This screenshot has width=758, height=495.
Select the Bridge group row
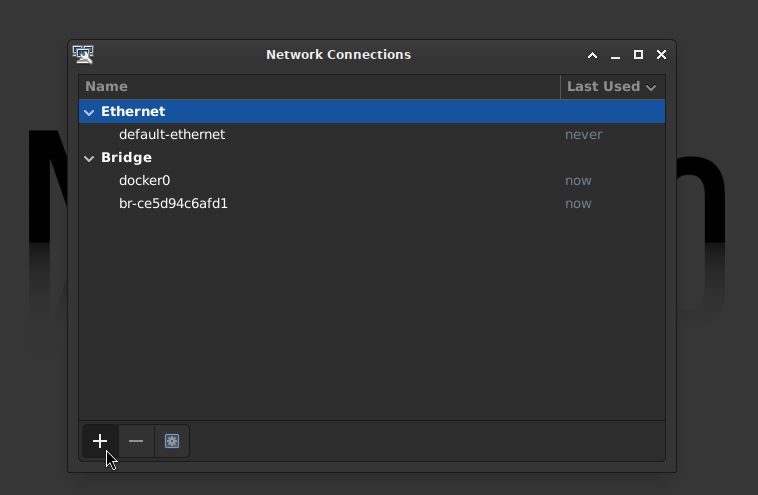372,158
